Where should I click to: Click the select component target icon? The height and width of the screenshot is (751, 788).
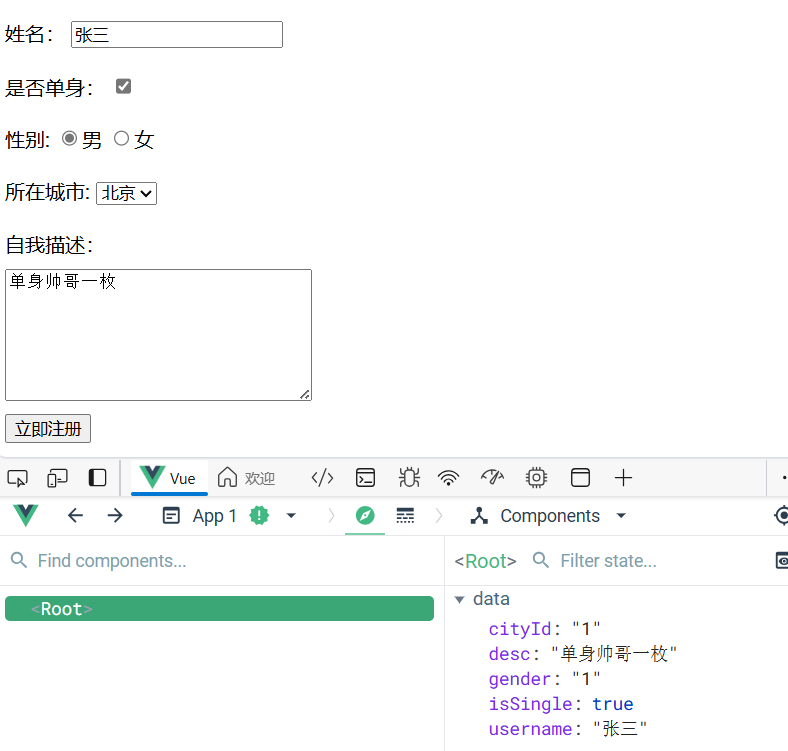coord(781,516)
